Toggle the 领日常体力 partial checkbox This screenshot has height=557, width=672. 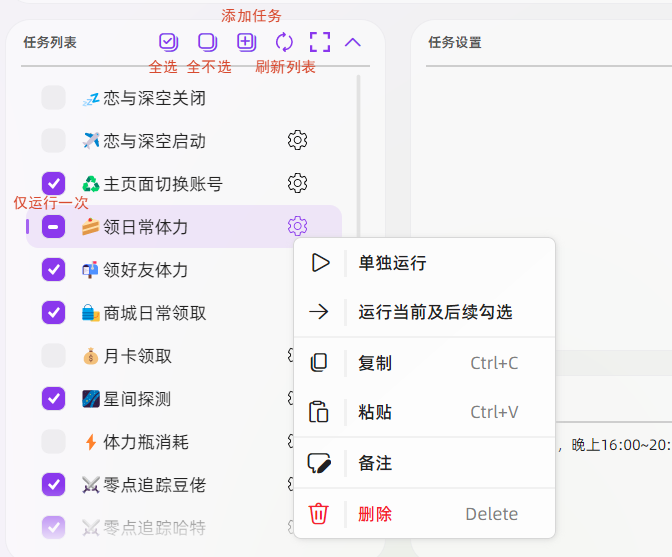[x=54, y=227]
